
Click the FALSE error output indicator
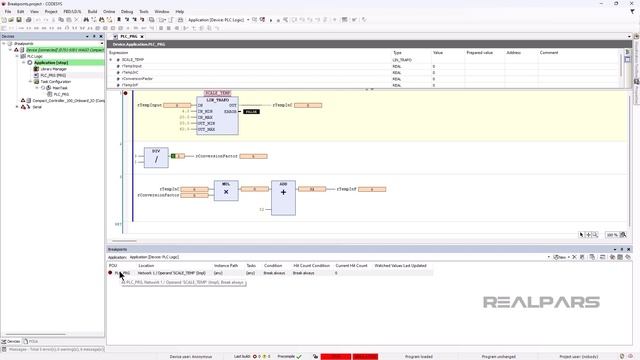click(251, 111)
